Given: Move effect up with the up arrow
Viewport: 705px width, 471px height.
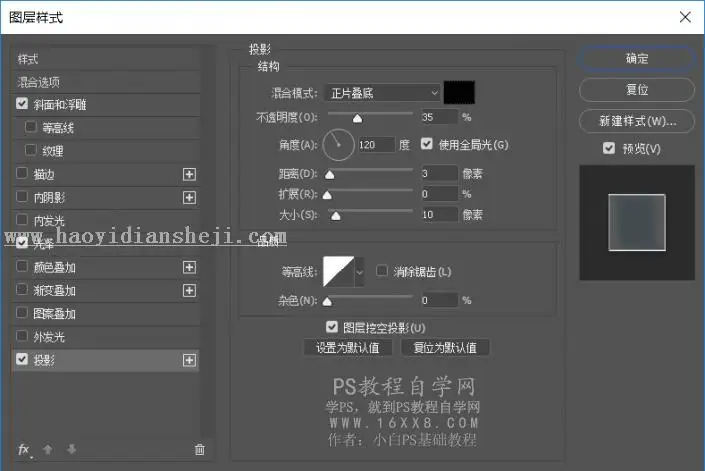Looking at the screenshot, I should coord(48,449).
